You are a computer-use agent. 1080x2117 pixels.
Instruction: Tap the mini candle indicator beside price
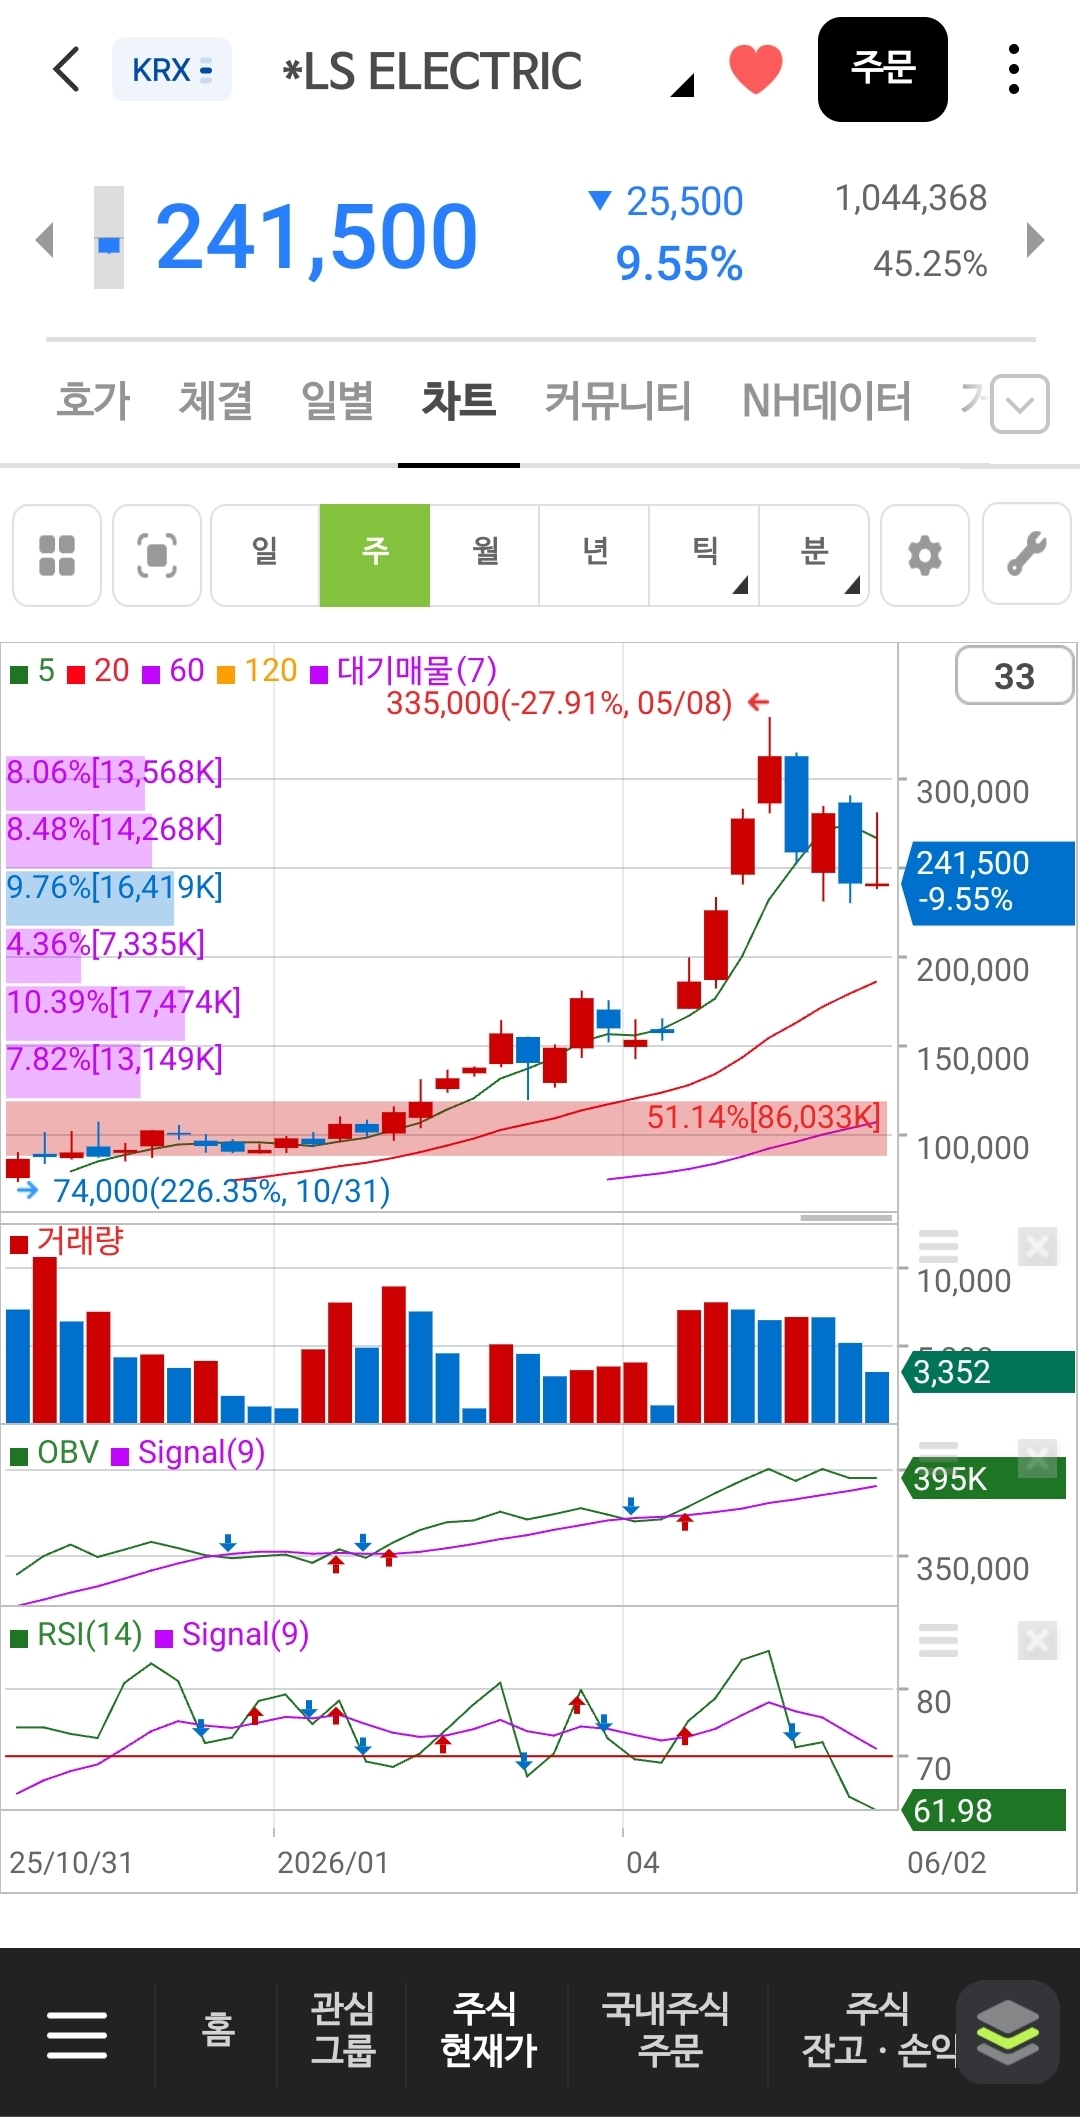click(x=109, y=238)
